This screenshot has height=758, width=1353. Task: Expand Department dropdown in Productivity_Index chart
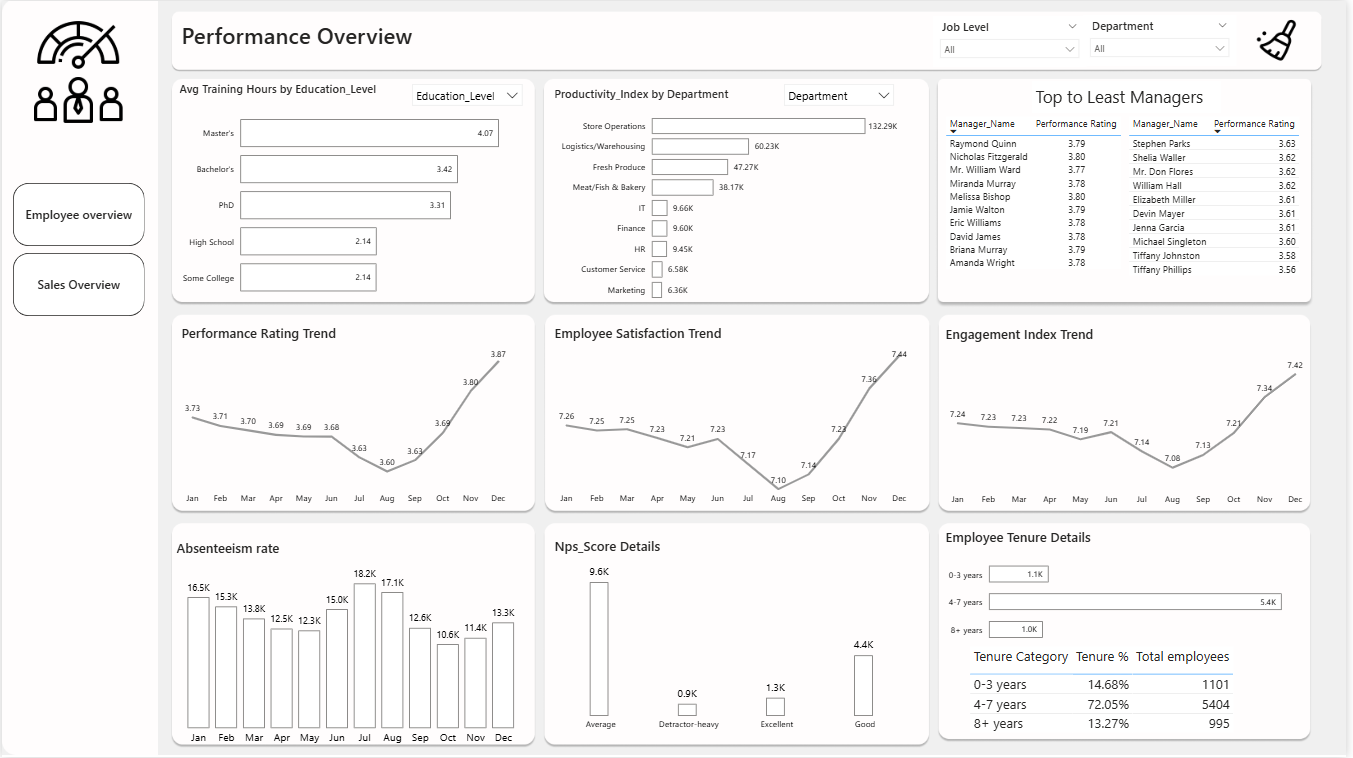pyautogui.click(x=838, y=96)
